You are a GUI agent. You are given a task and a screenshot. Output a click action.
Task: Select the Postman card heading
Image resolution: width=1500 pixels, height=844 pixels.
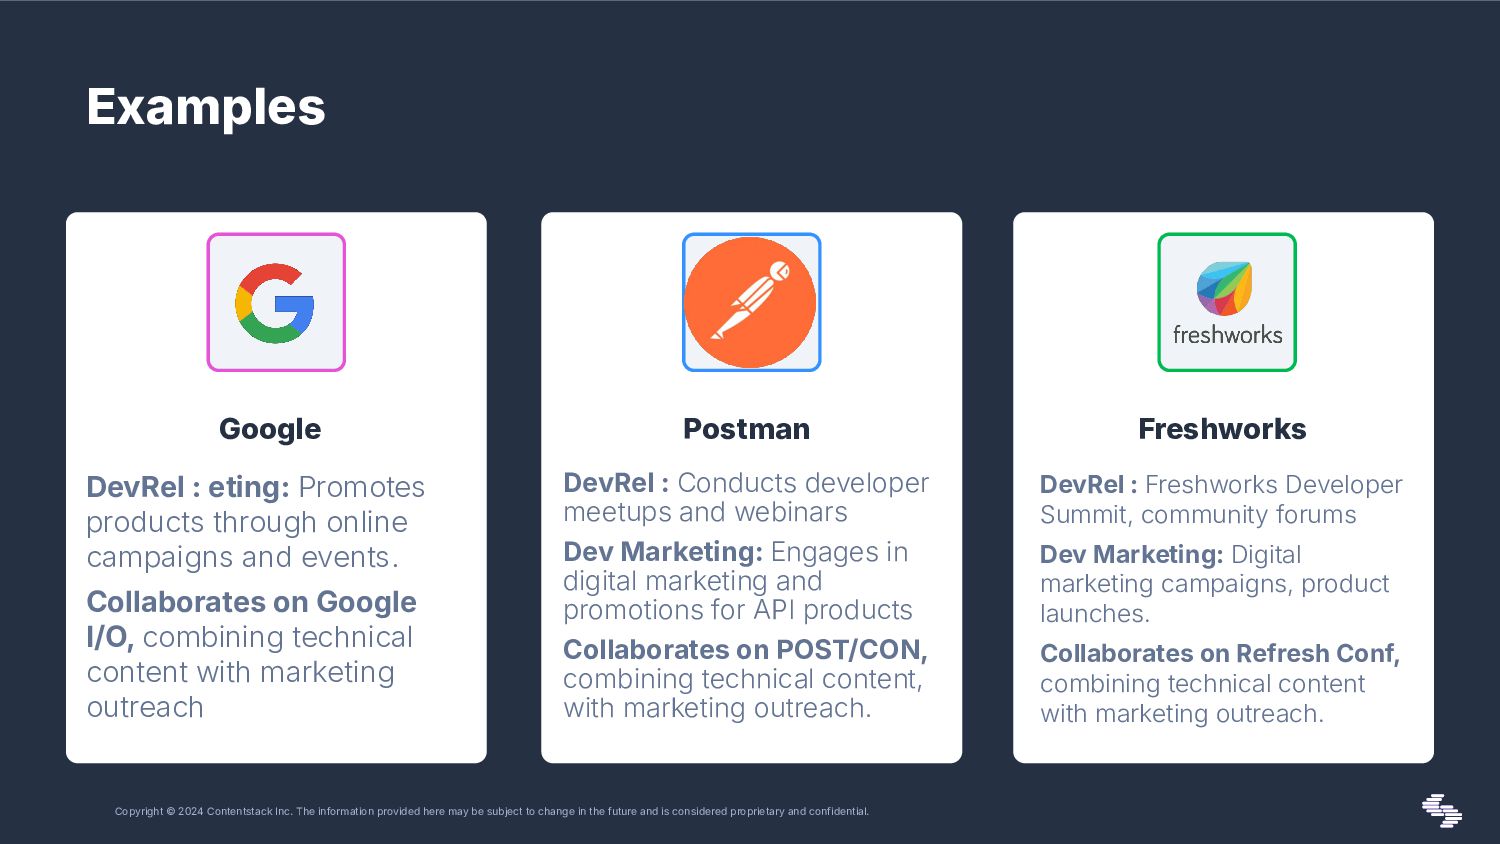click(747, 429)
